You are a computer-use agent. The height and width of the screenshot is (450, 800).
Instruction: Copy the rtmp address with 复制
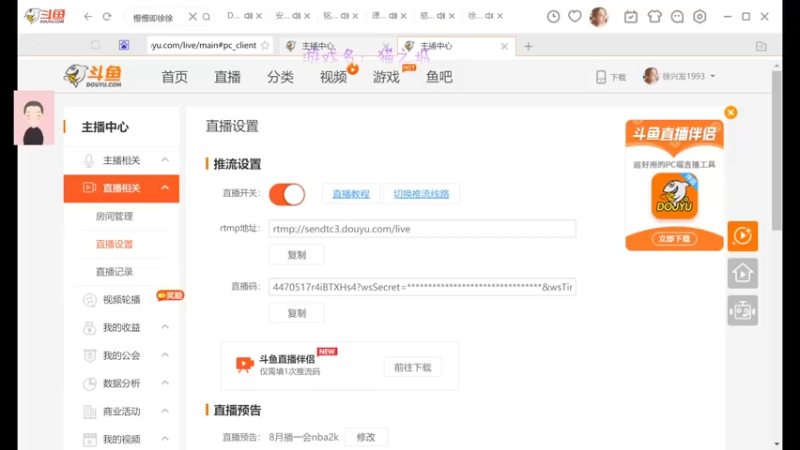pos(296,255)
